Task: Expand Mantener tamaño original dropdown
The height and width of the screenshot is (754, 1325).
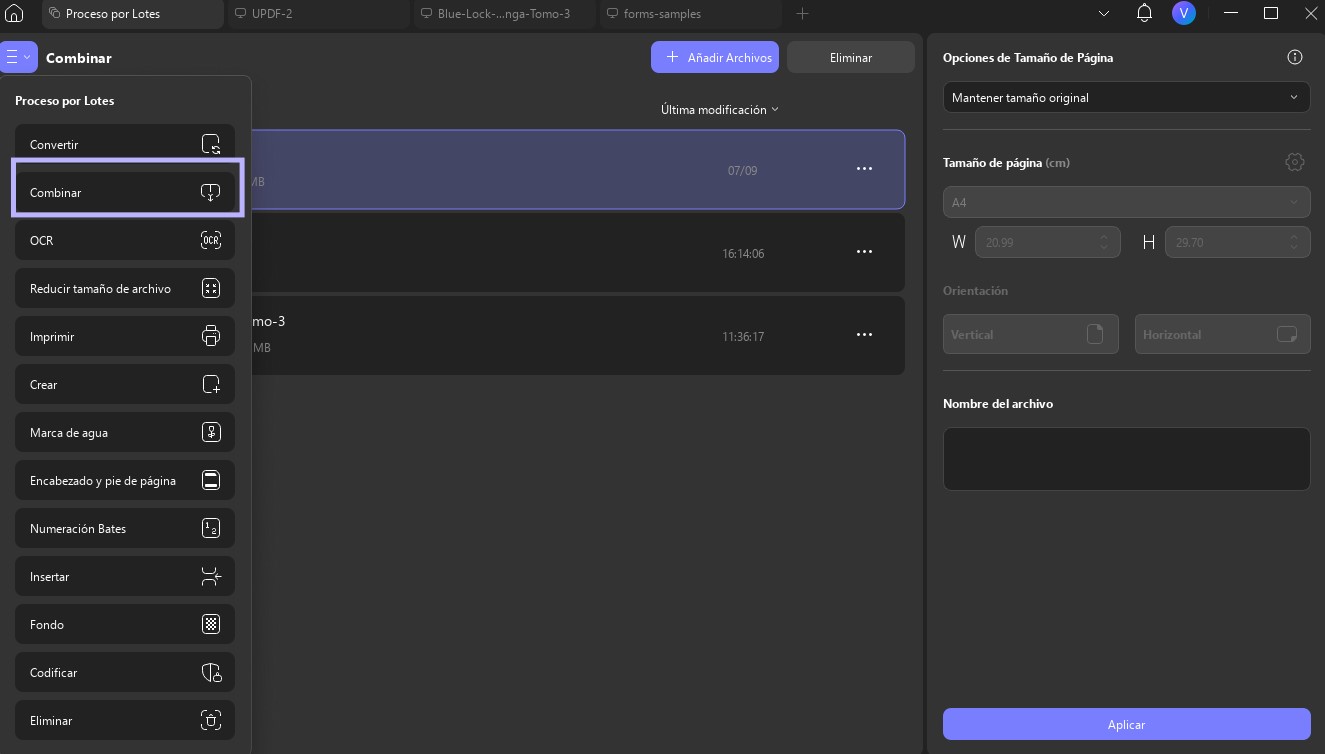Action: point(1126,98)
